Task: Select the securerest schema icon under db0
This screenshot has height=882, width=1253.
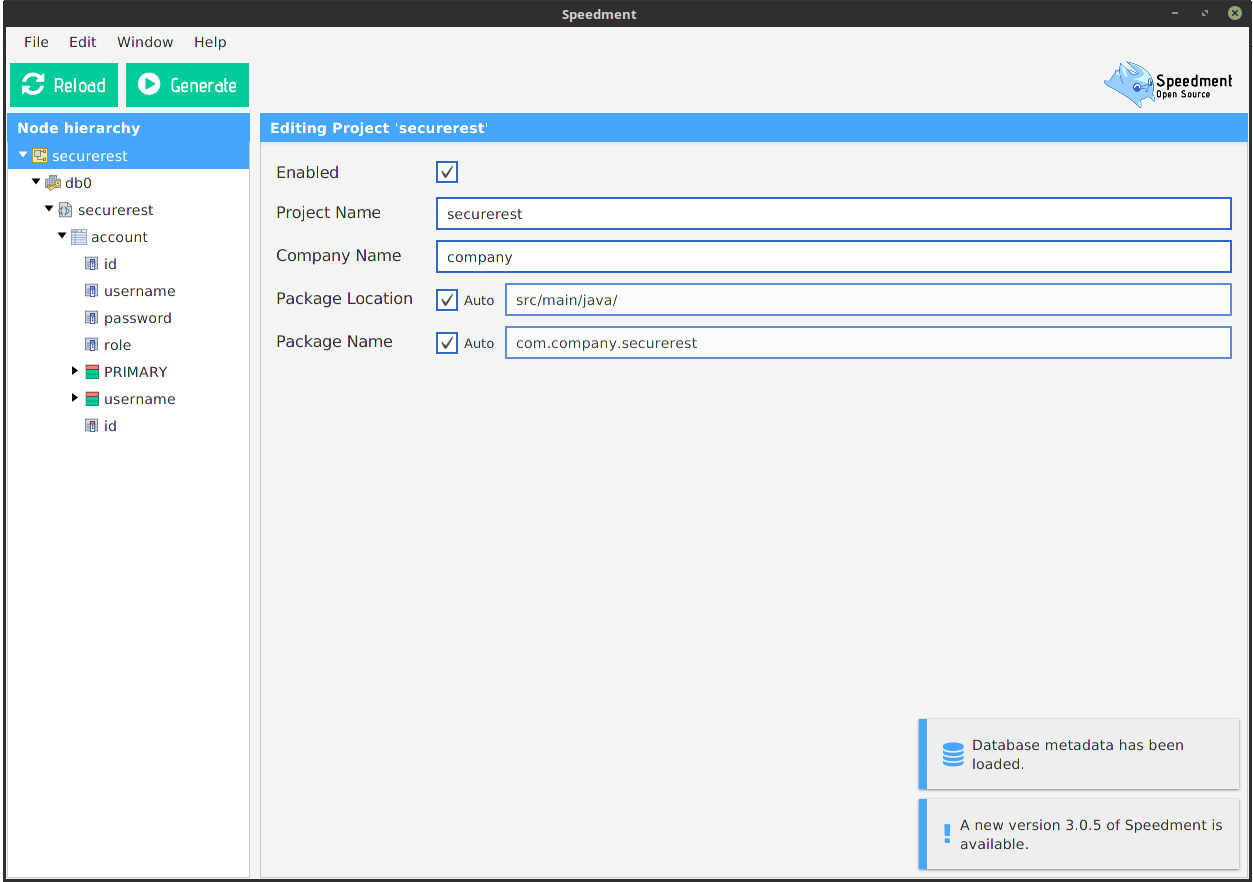Action: coord(66,210)
